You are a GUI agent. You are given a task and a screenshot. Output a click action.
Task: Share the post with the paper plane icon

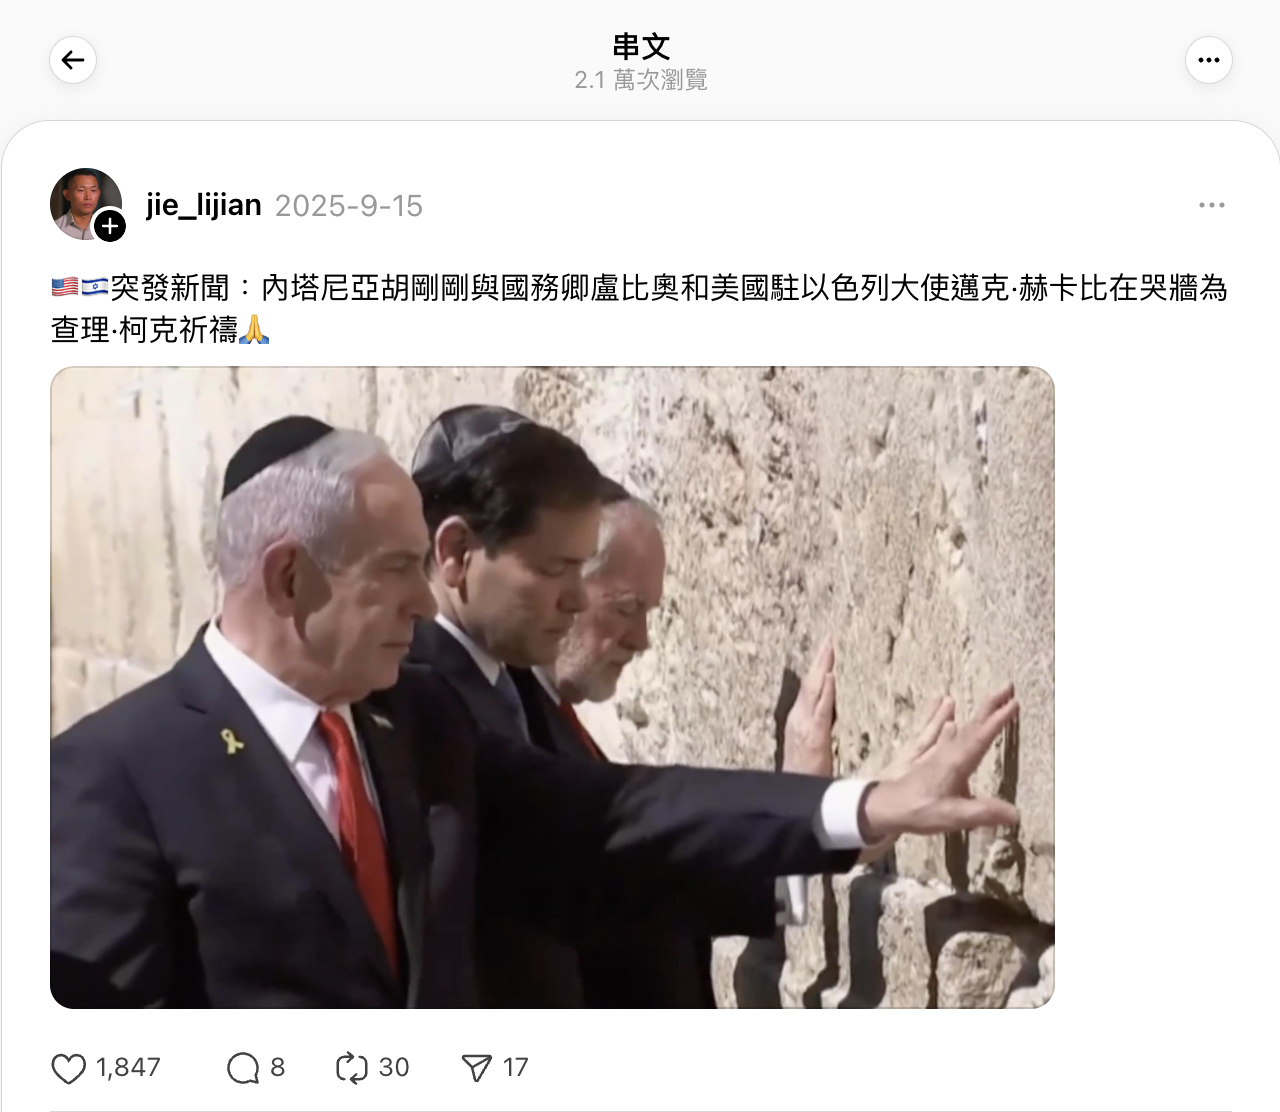coord(476,1068)
